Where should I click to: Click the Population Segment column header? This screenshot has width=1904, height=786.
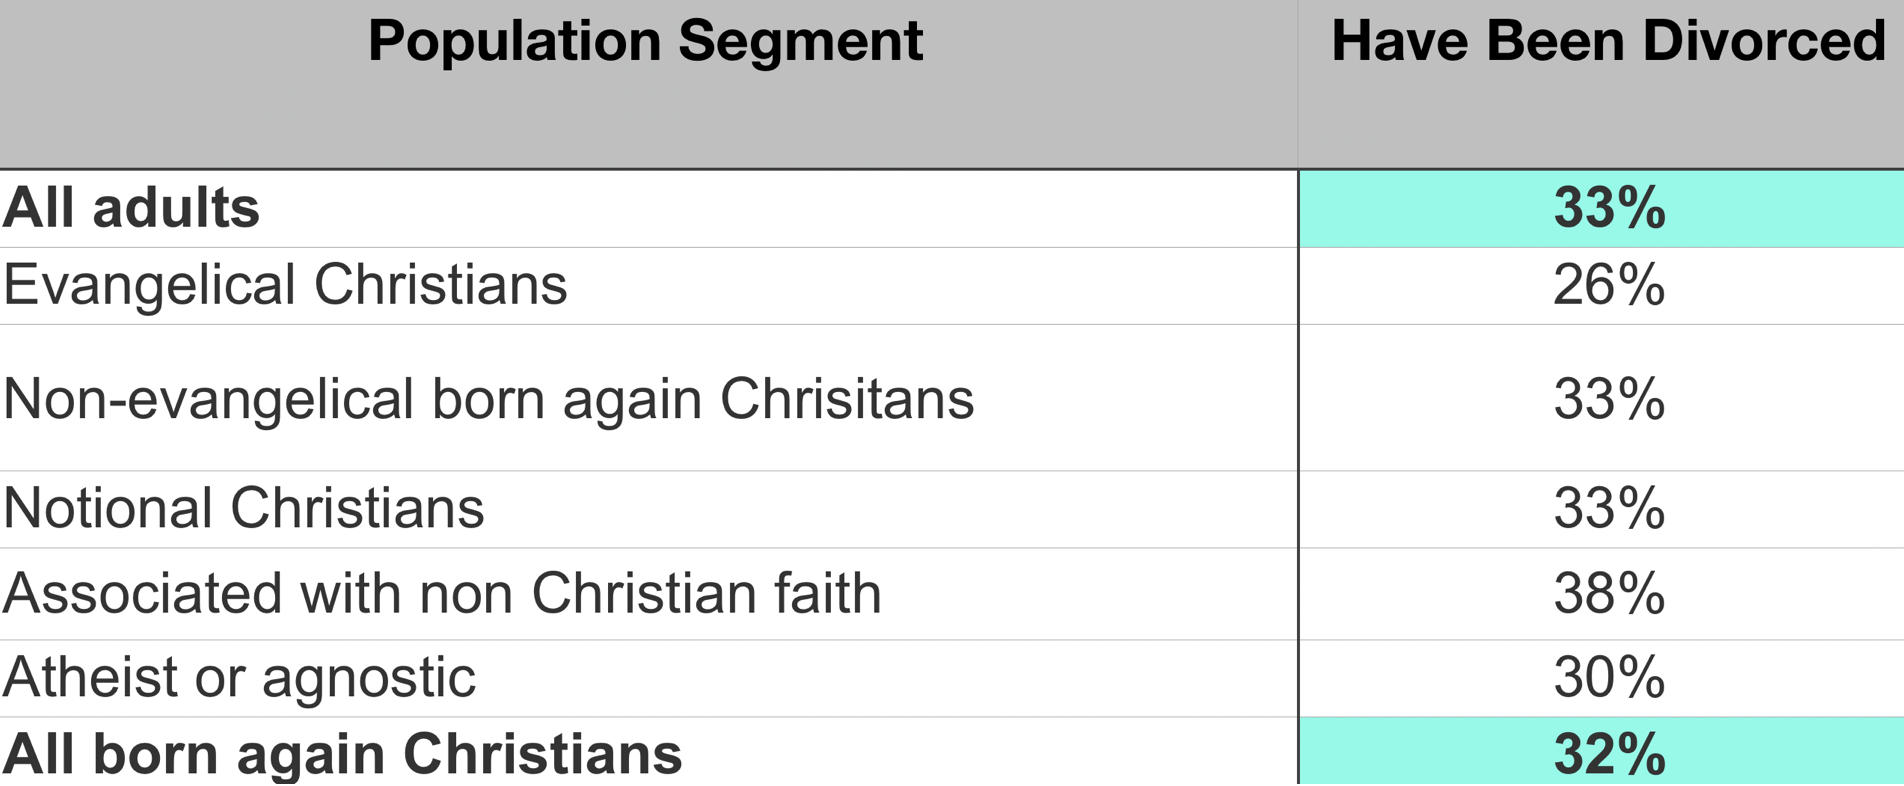coord(645,42)
